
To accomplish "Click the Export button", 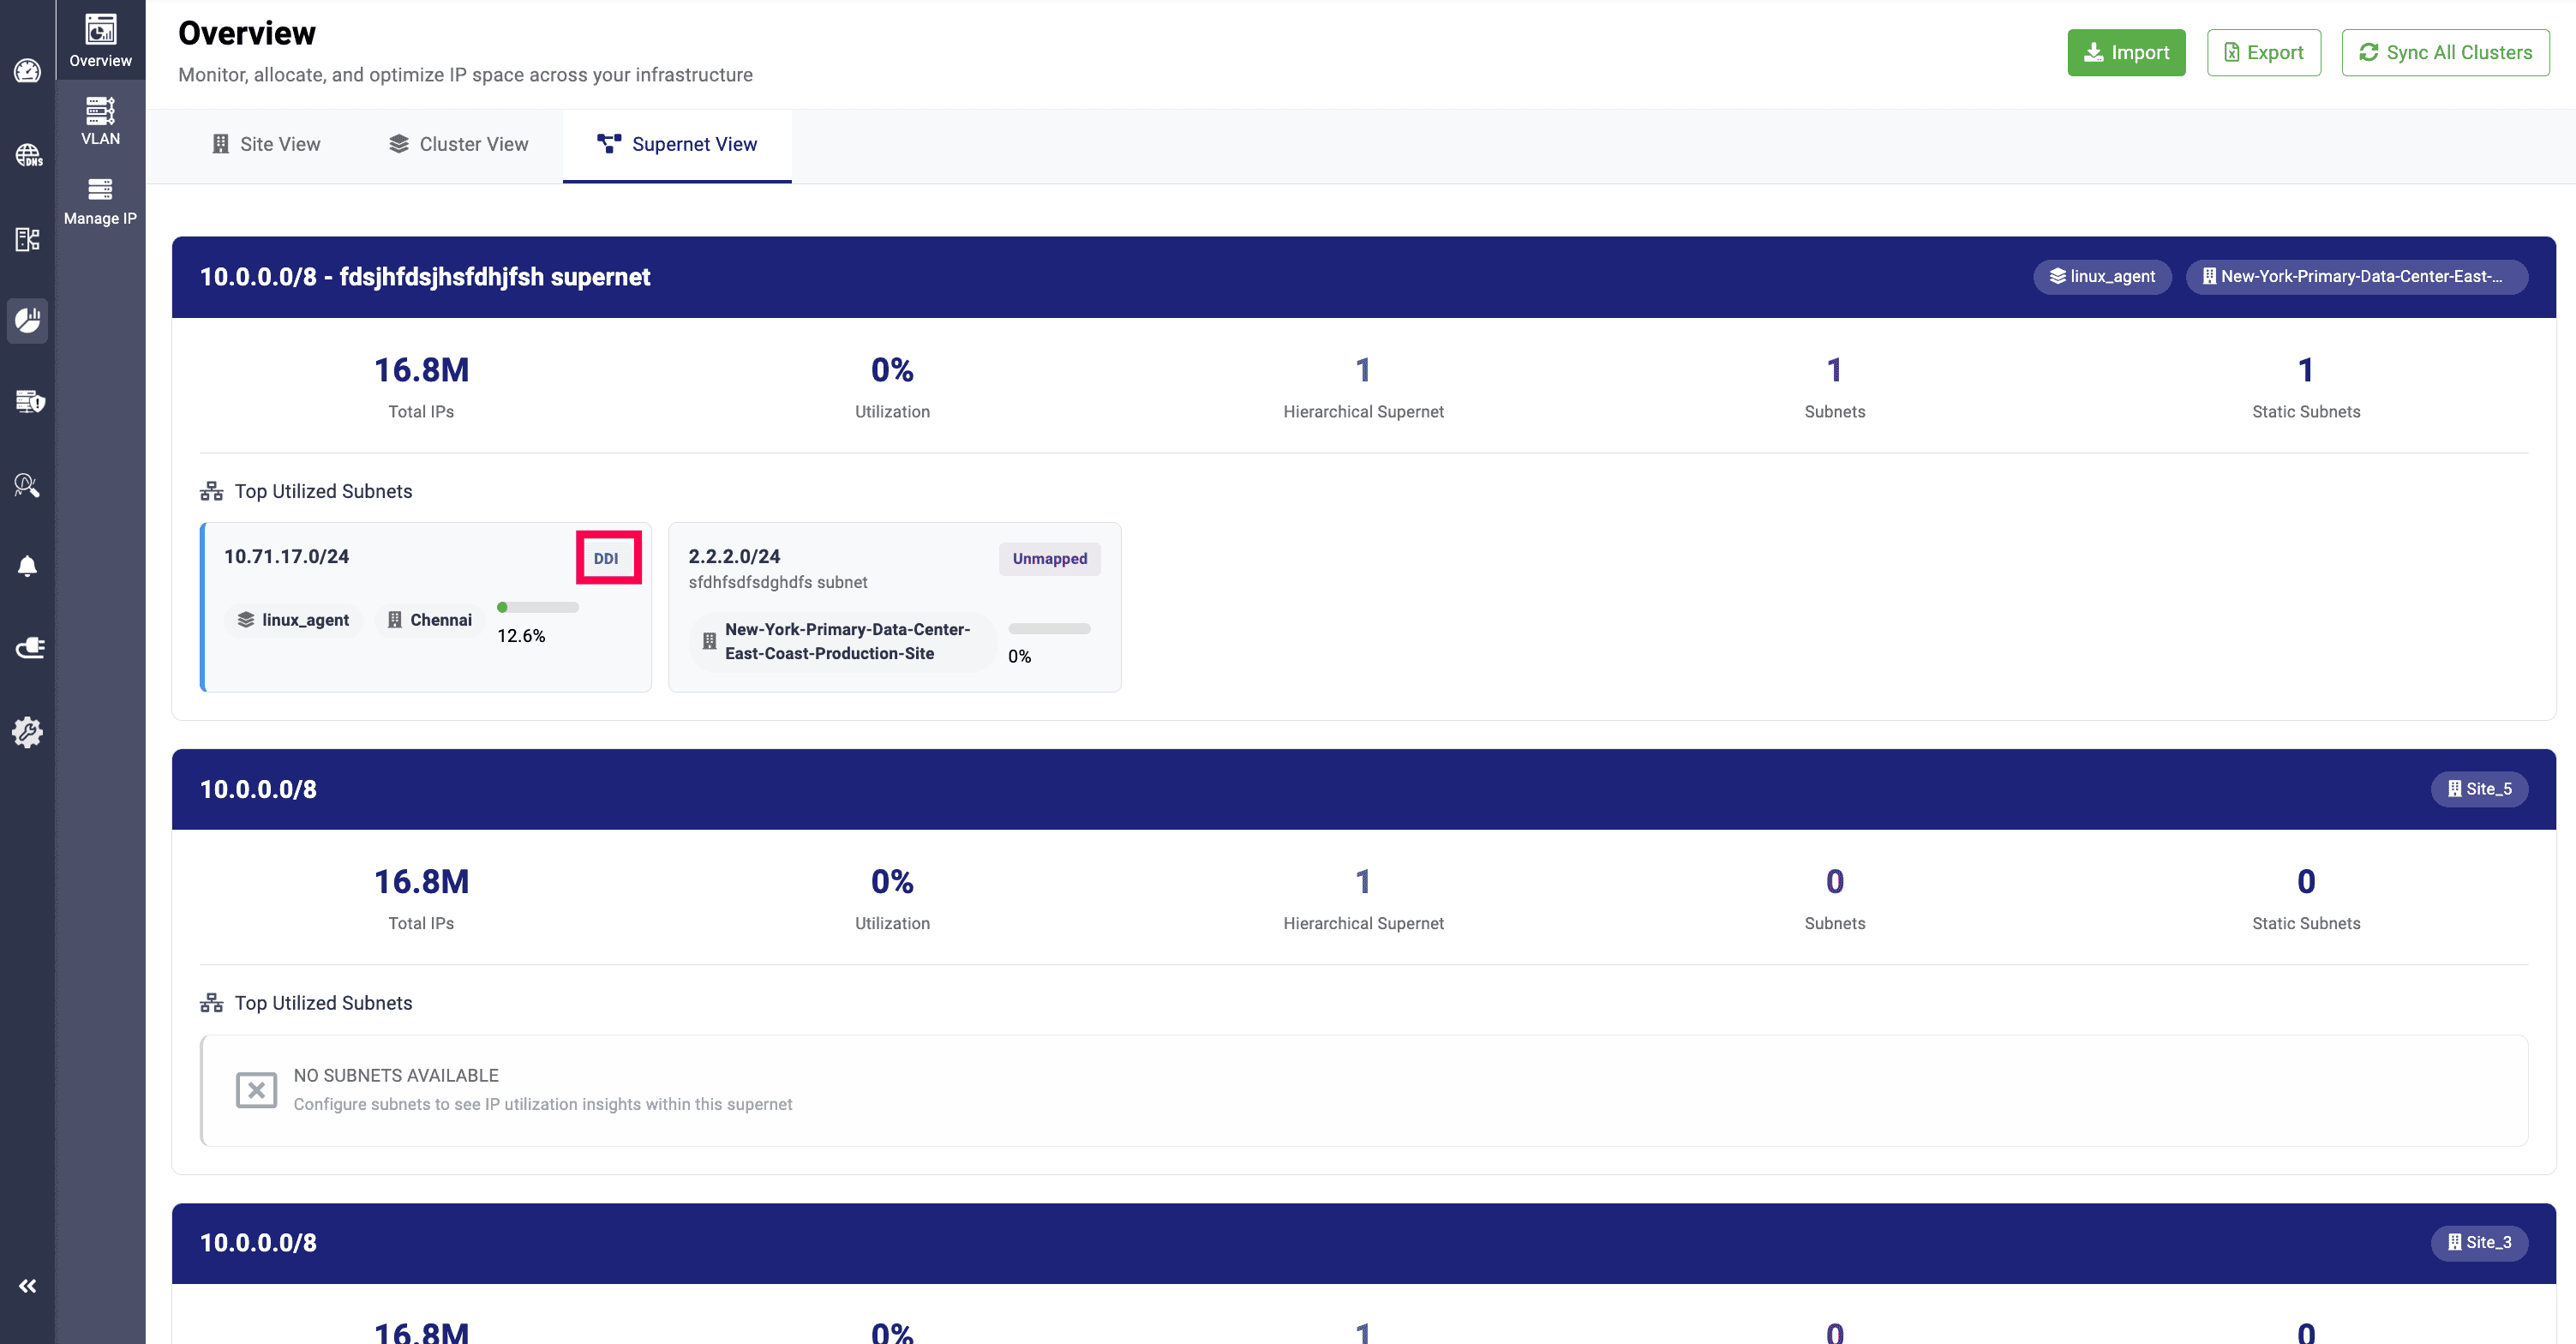I will [x=2263, y=52].
